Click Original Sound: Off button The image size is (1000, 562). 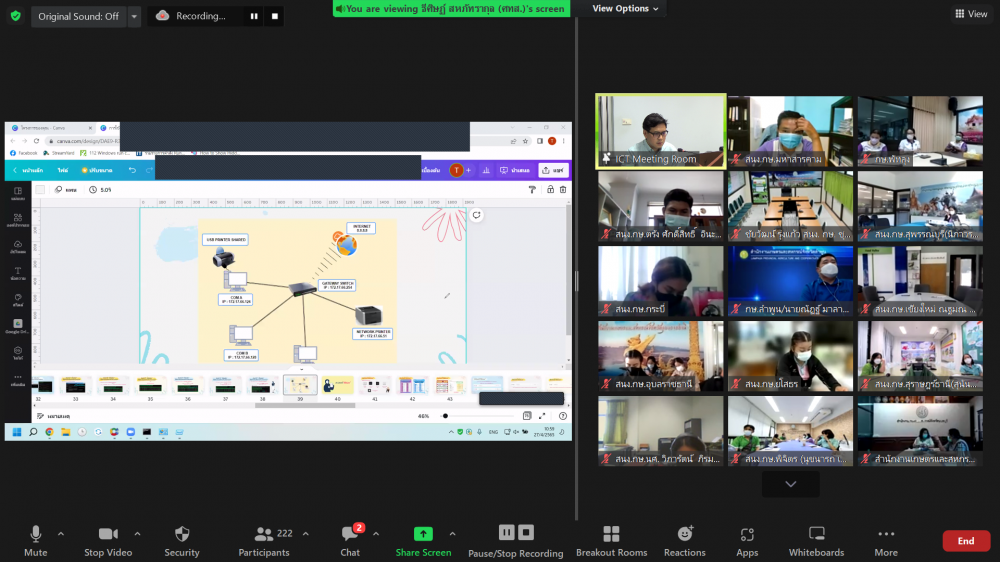(78, 16)
